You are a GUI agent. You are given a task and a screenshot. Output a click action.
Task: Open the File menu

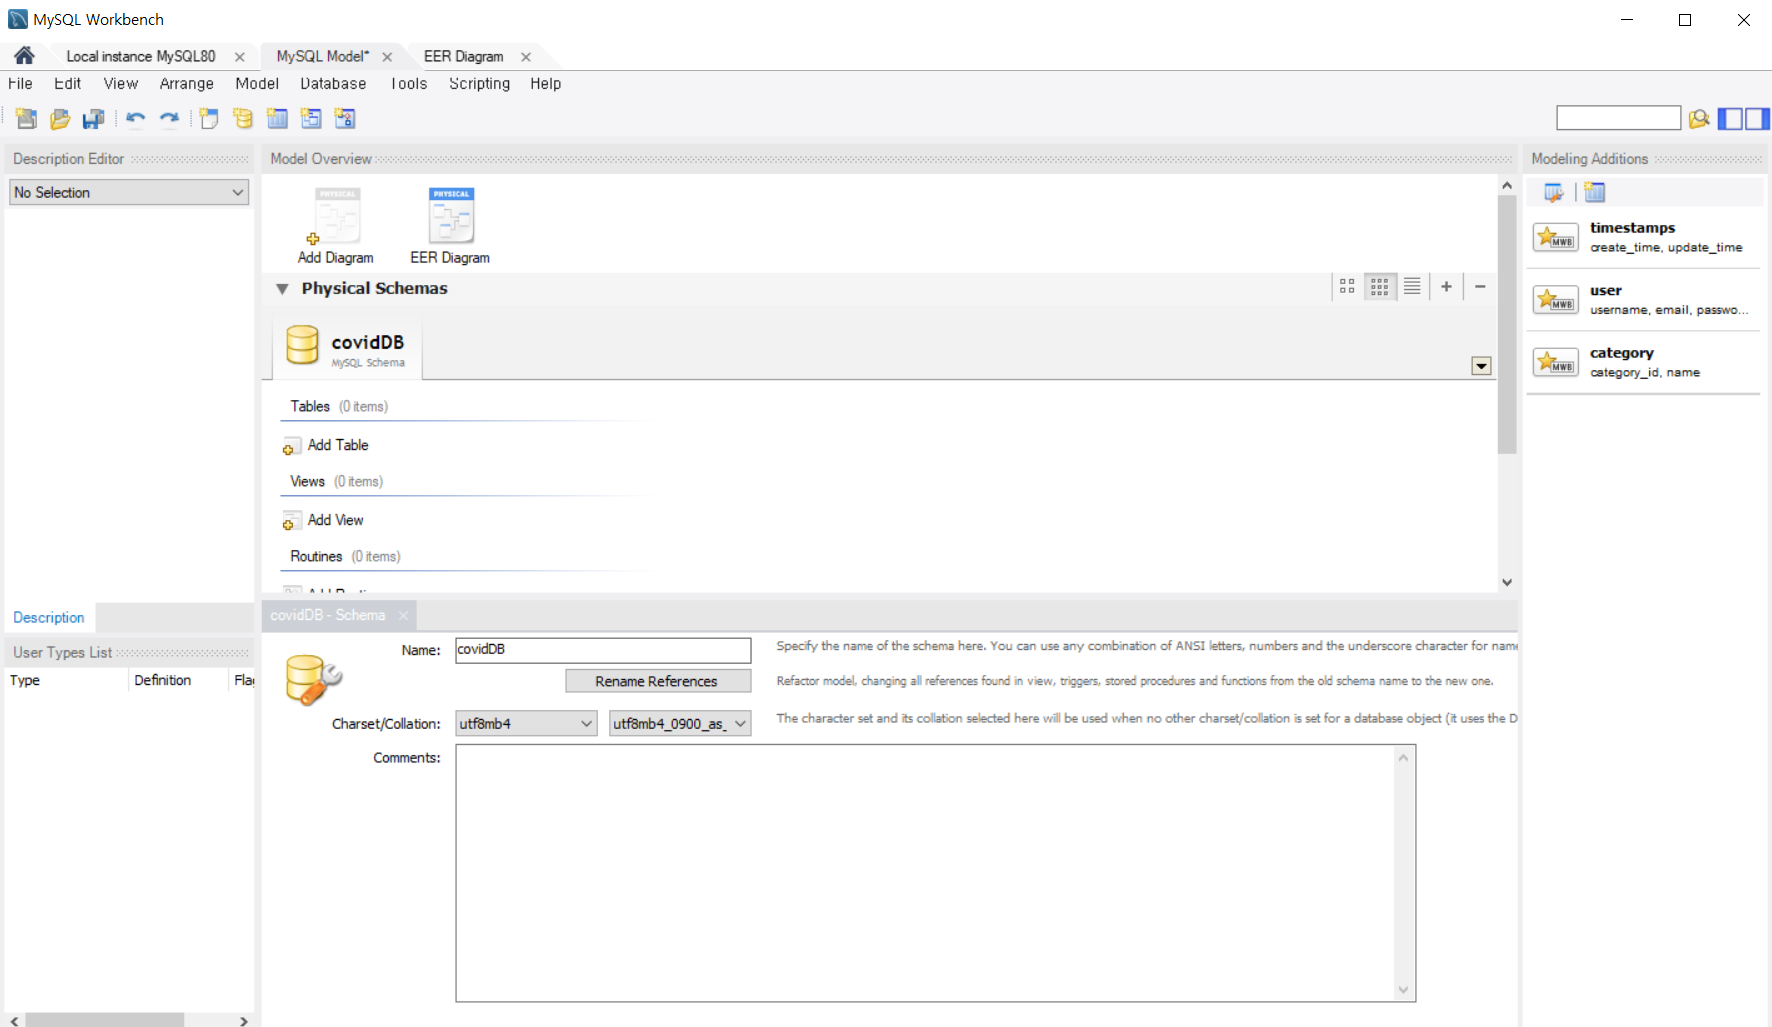(20, 84)
